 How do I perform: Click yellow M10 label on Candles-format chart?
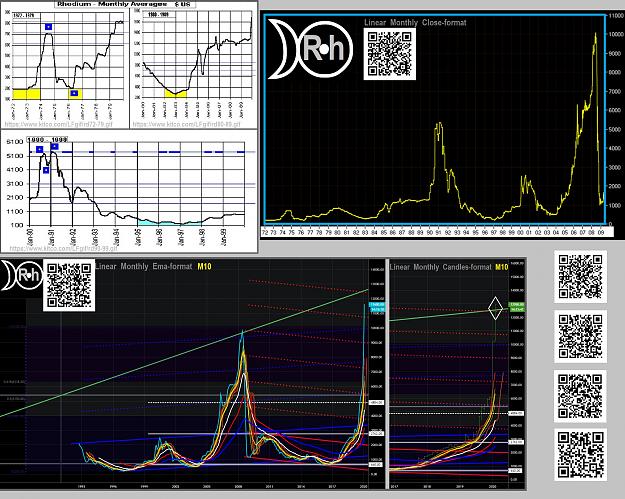pyautogui.click(x=502, y=267)
